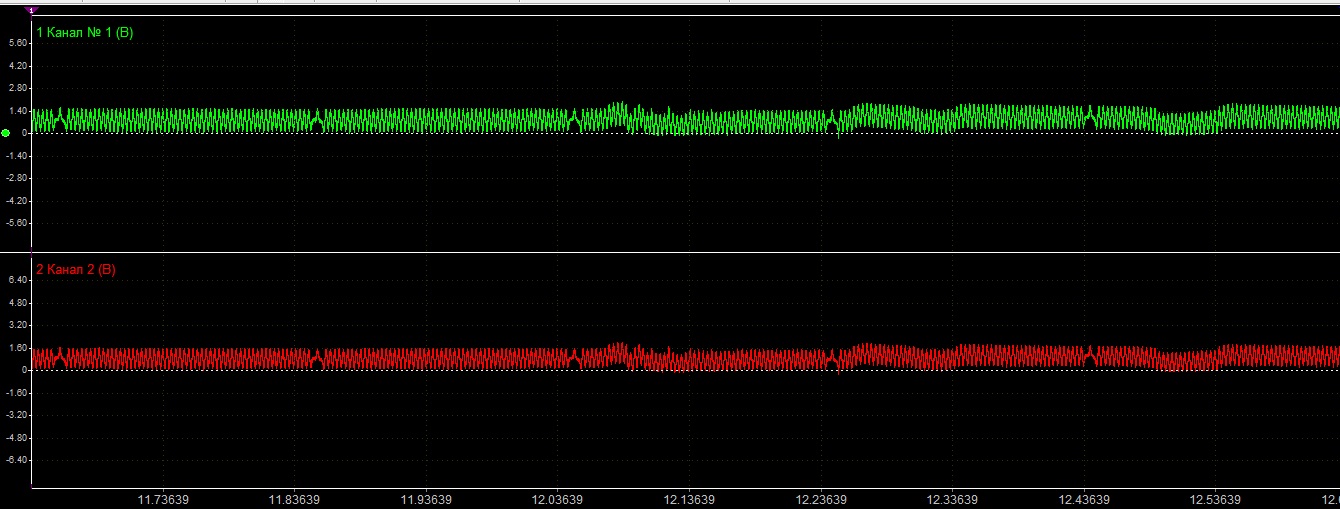Image resolution: width=1340 pixels, height=509 pixels.
Task: Click the -4.80 value on channel 2 axis
Action: tap(15, 437)
